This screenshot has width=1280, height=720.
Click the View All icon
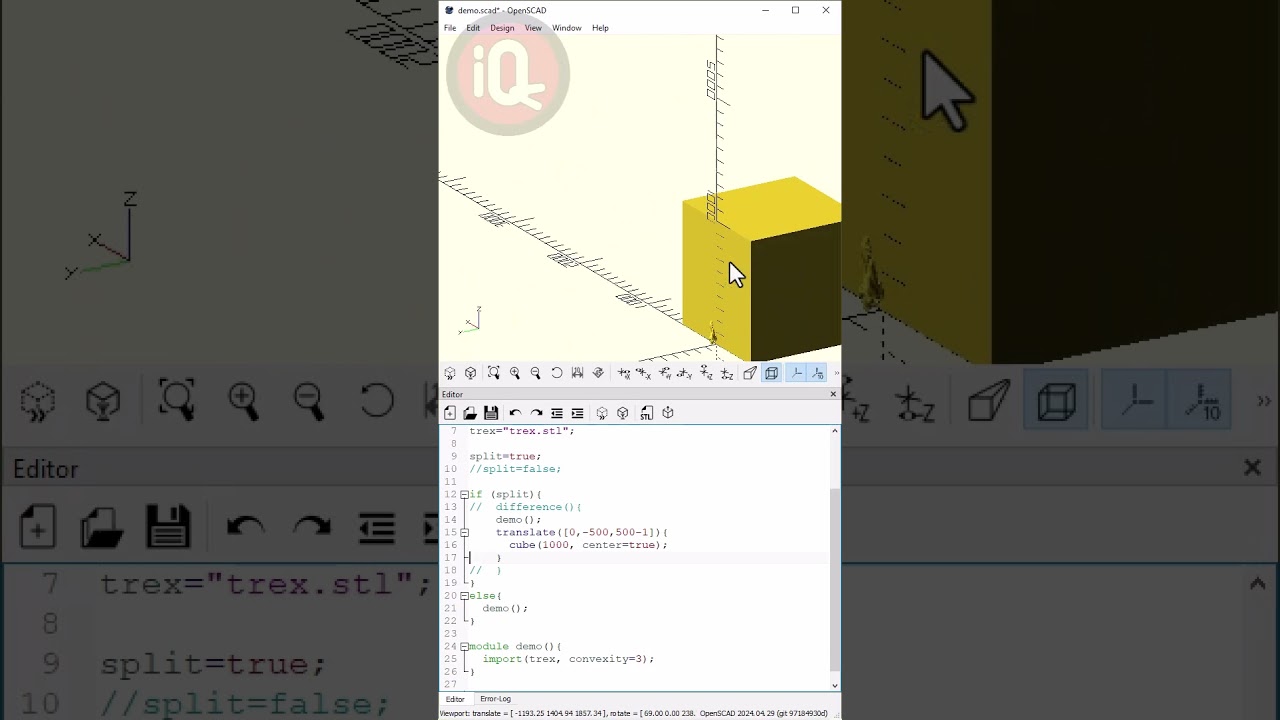click(x=494, y=373)
